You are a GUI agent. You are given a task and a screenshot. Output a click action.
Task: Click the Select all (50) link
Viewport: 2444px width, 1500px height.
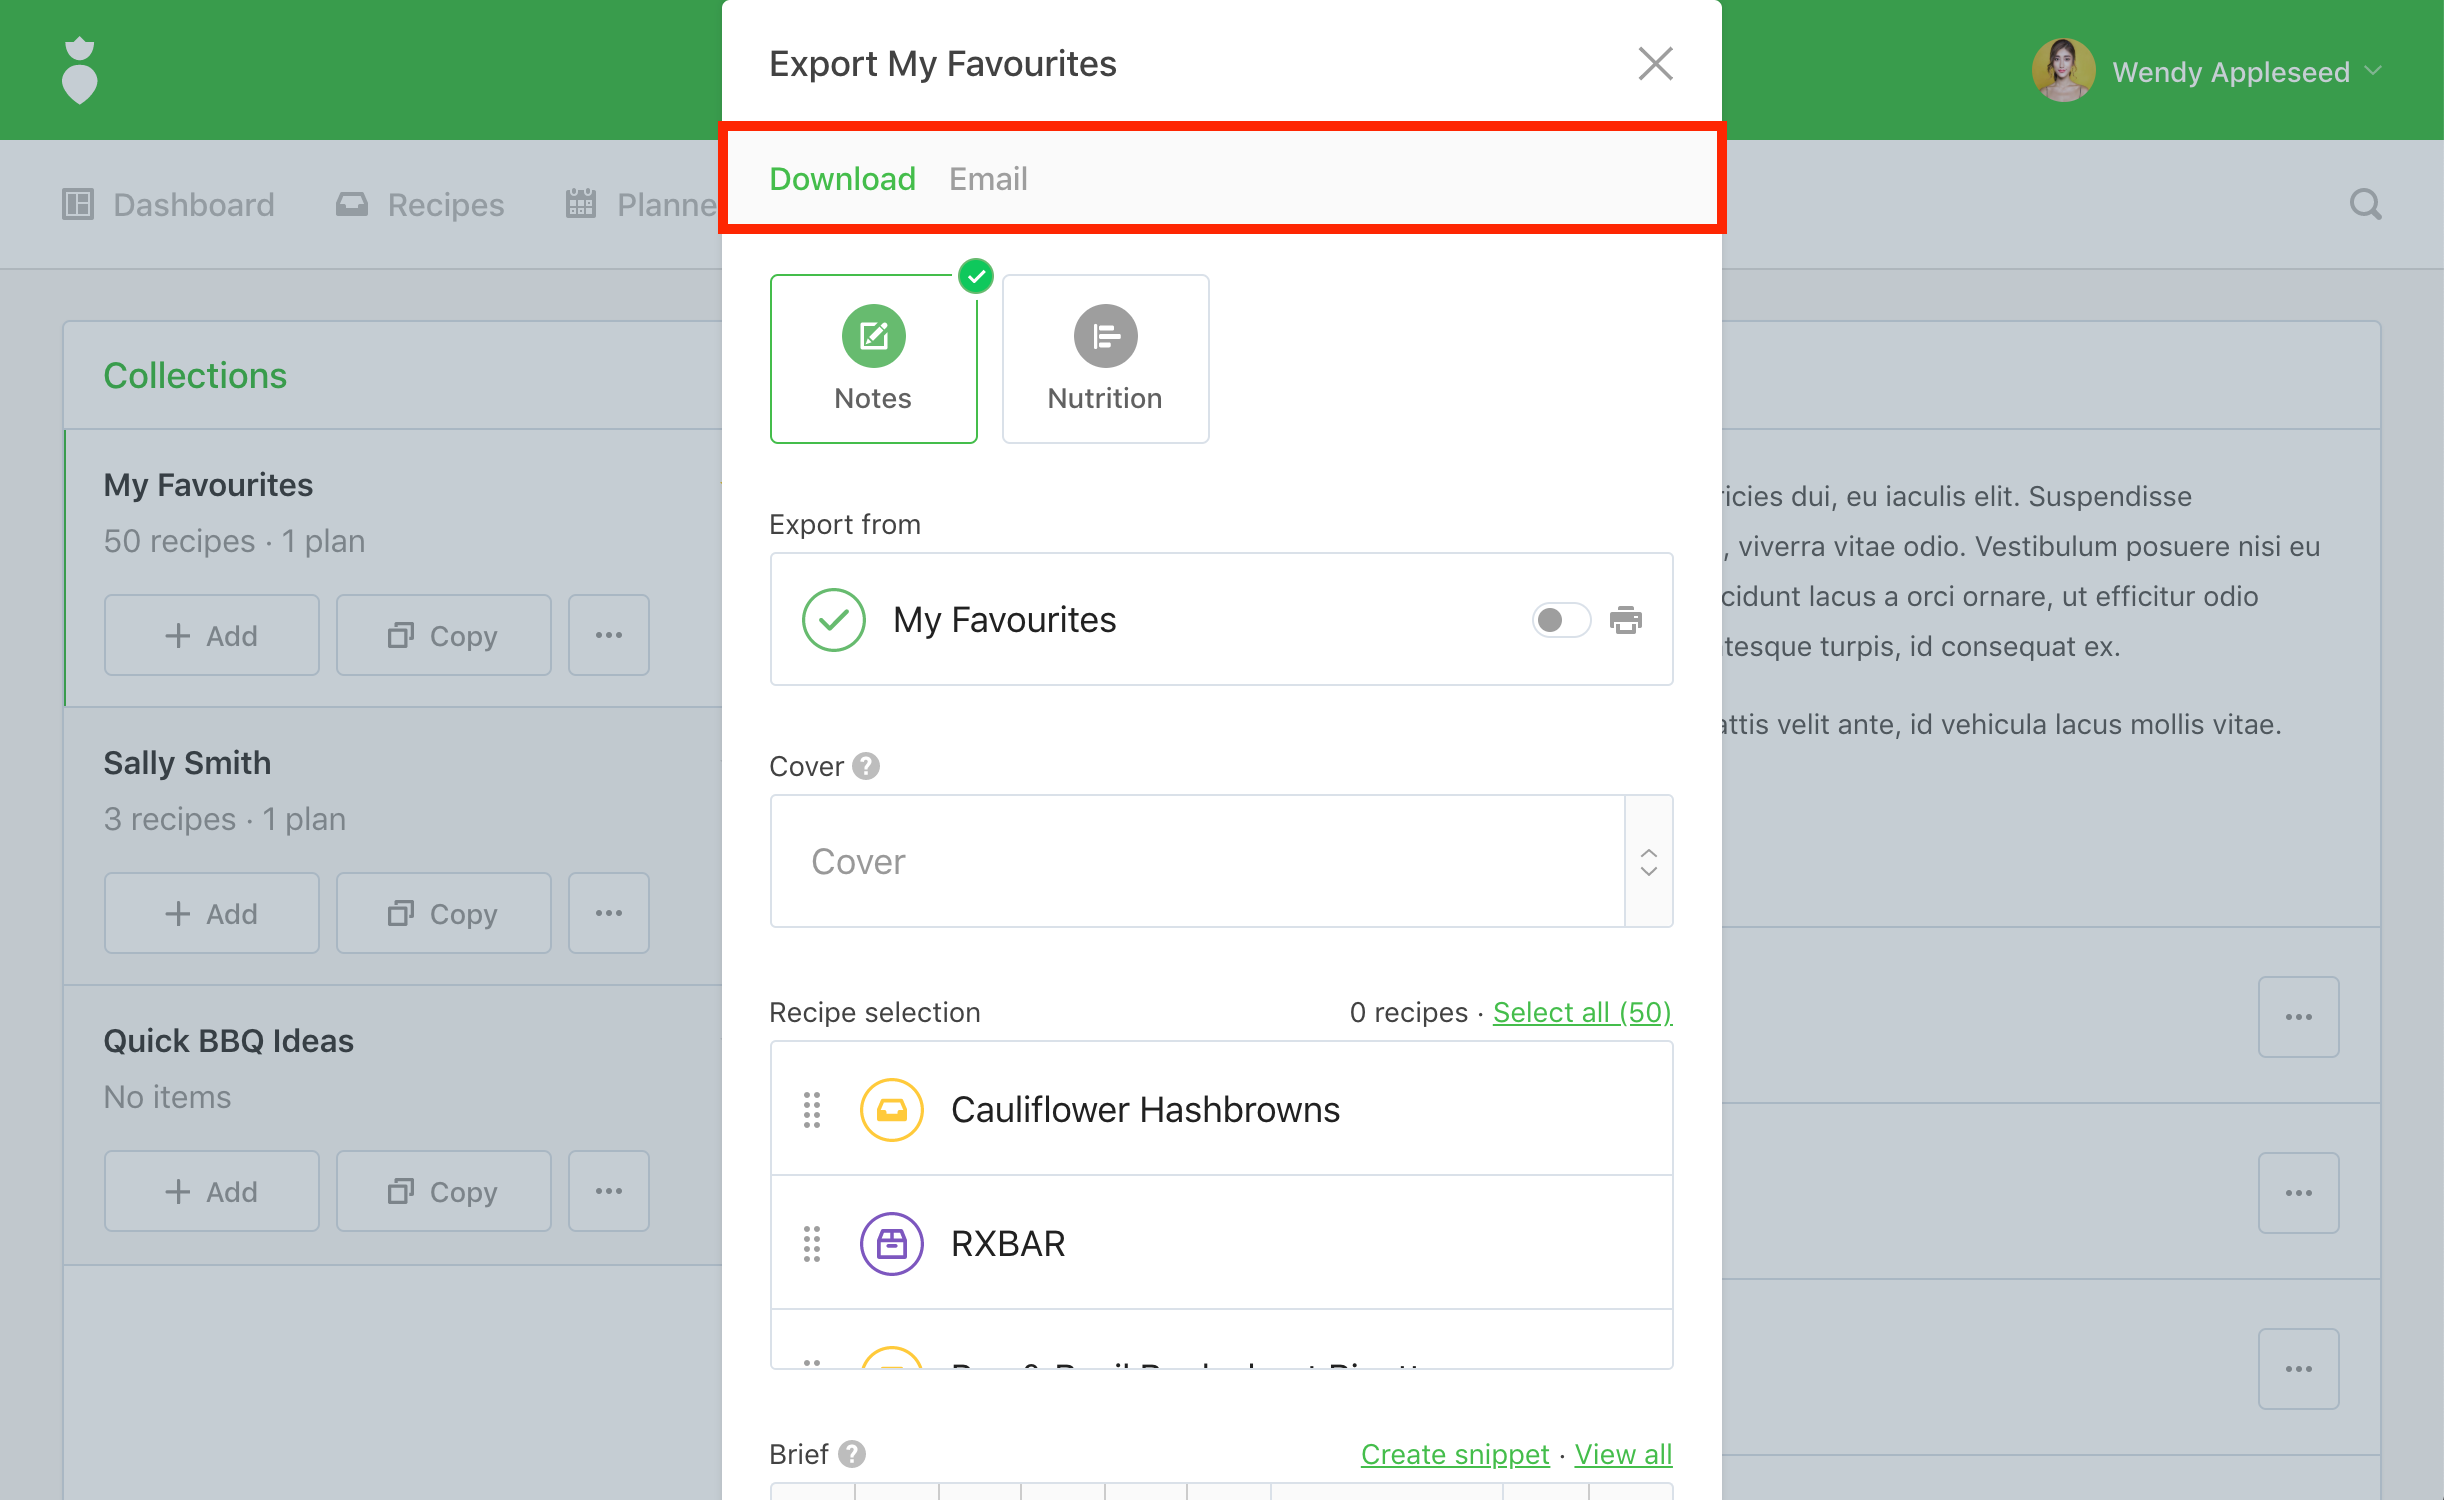coord(1581,1012)
